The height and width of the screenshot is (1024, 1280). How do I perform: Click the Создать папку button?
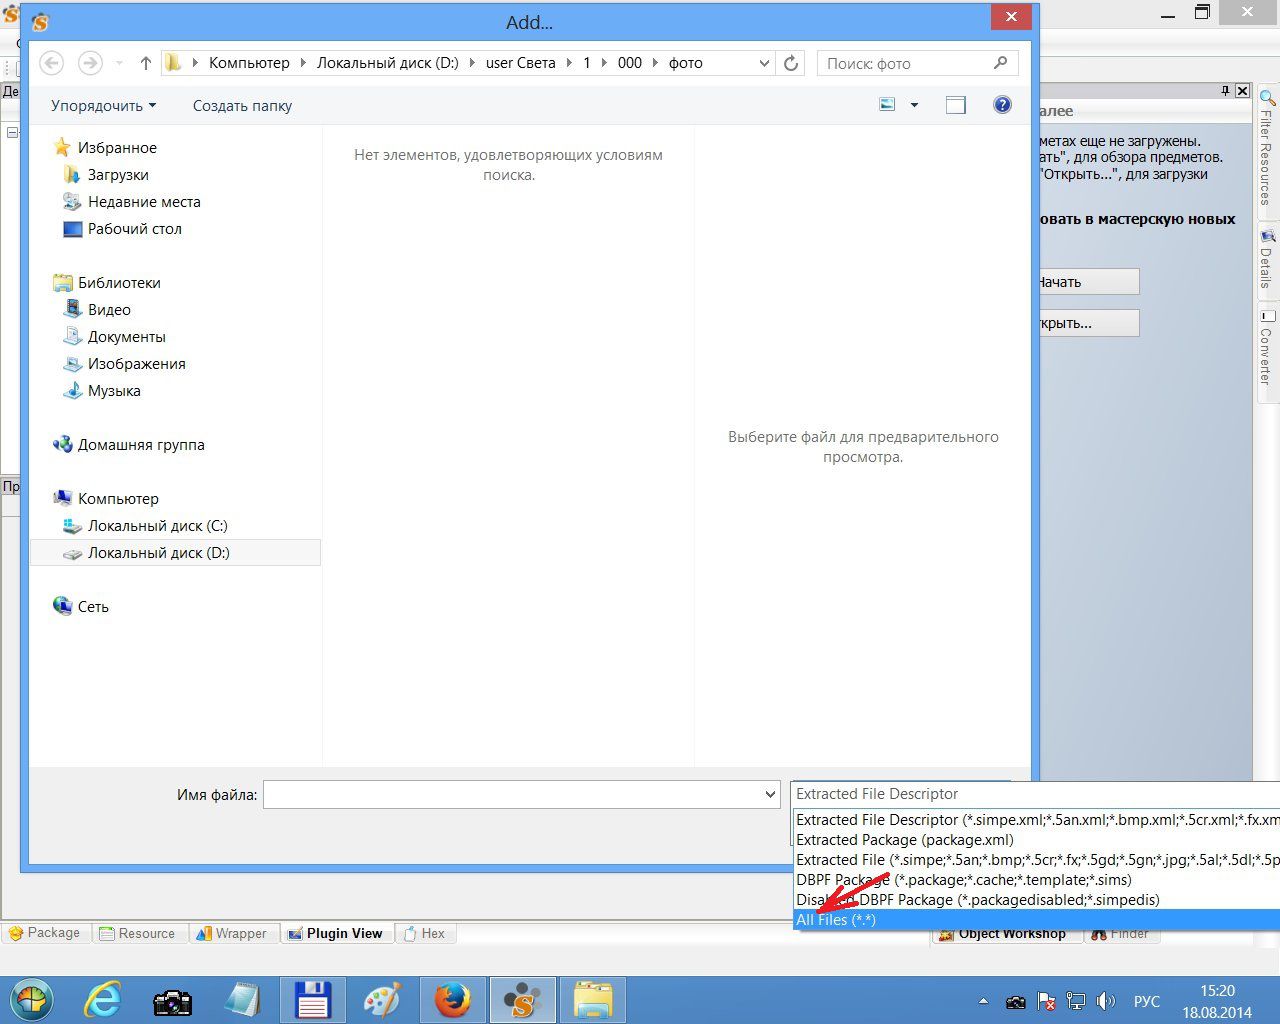[242, 106]
